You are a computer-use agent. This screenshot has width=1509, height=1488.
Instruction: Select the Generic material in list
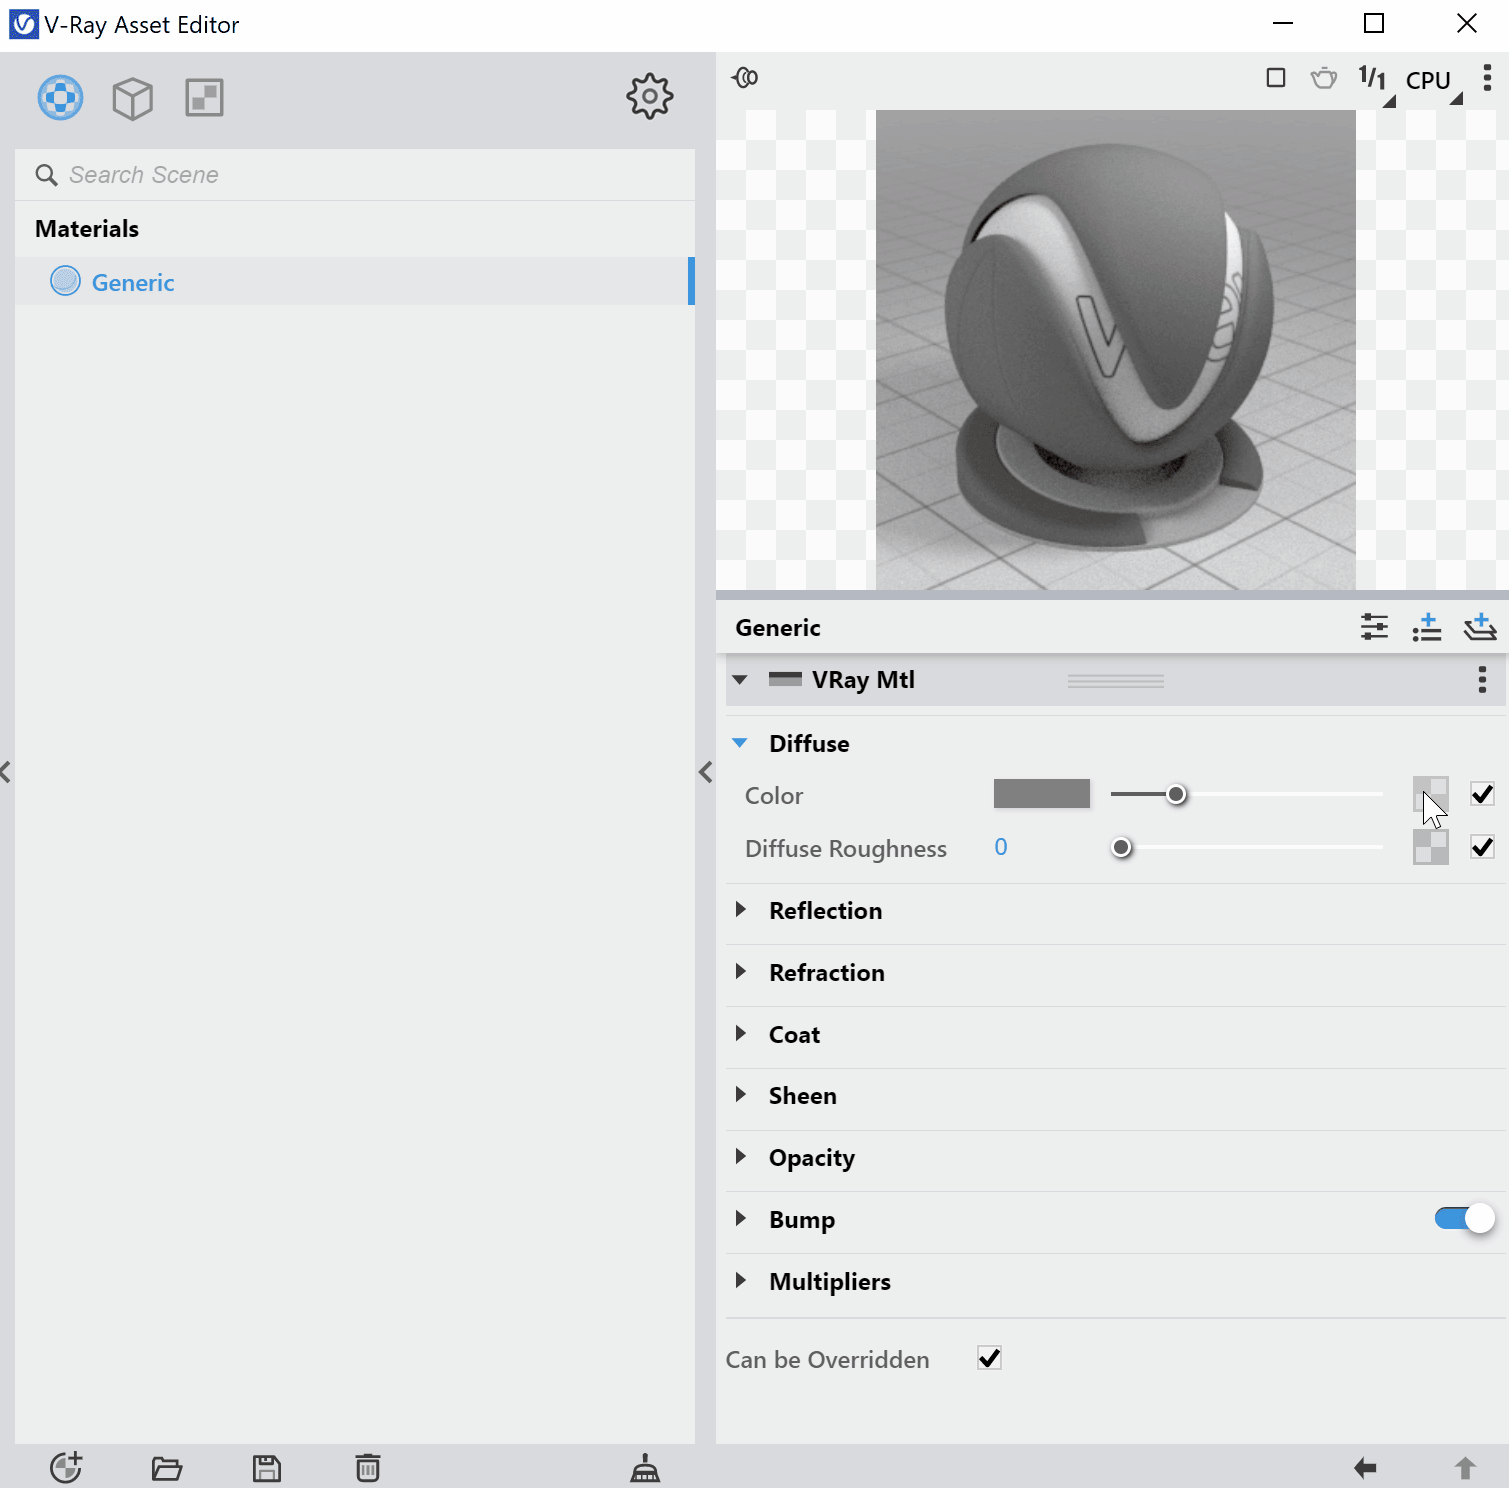(355, 281)
